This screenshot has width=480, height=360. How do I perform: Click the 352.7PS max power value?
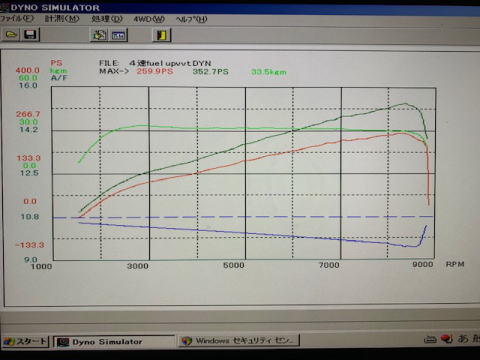(211, 72)
